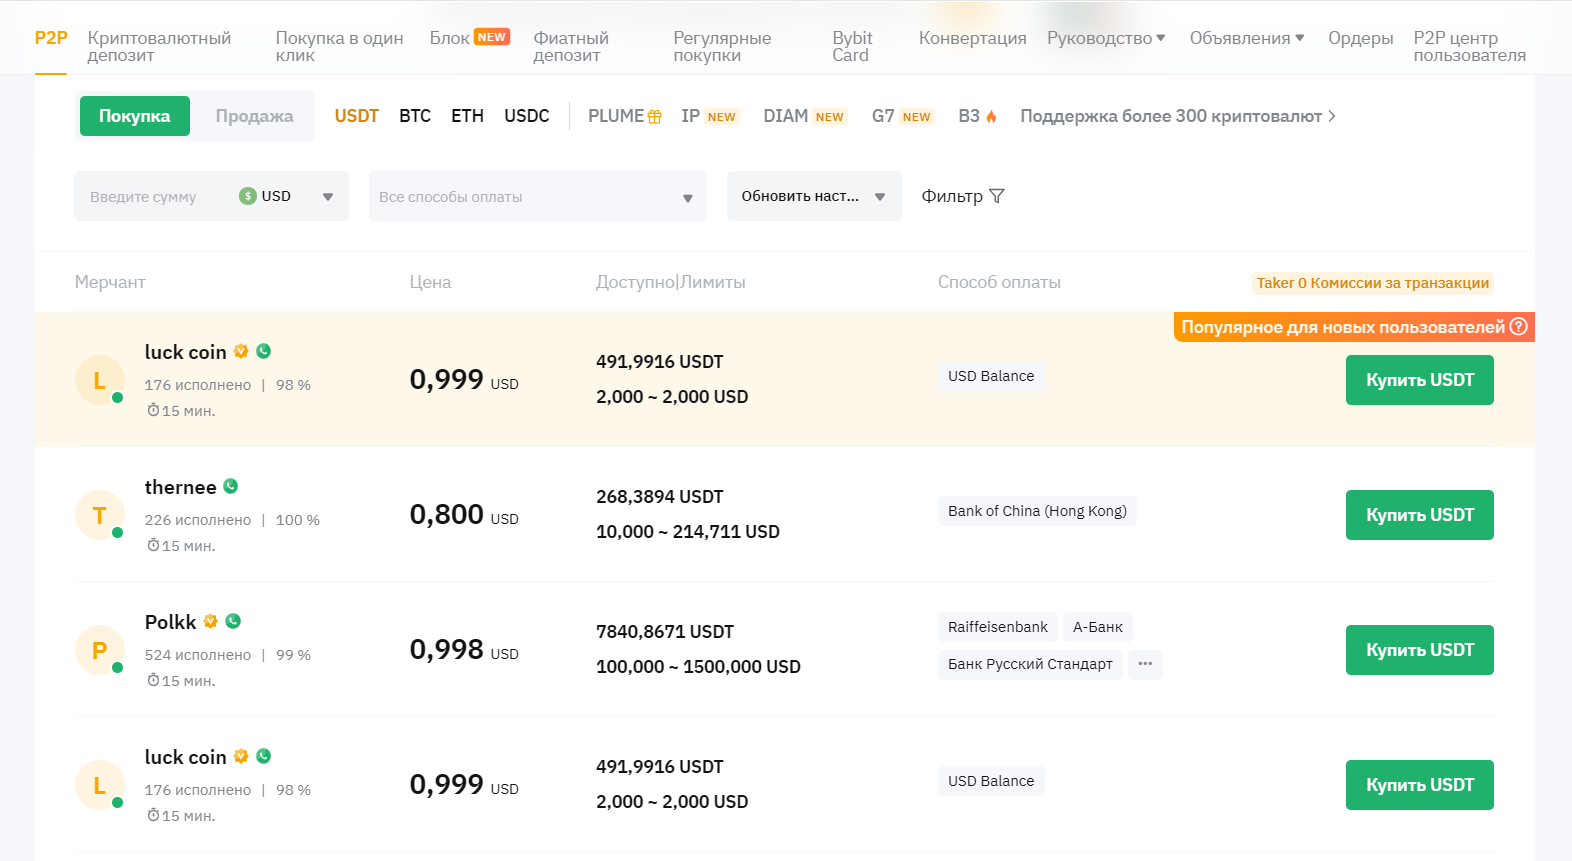The image size is (1572, 861).
Task: Click the Polkk verified badge icon
Action: (x=211, y=621)
